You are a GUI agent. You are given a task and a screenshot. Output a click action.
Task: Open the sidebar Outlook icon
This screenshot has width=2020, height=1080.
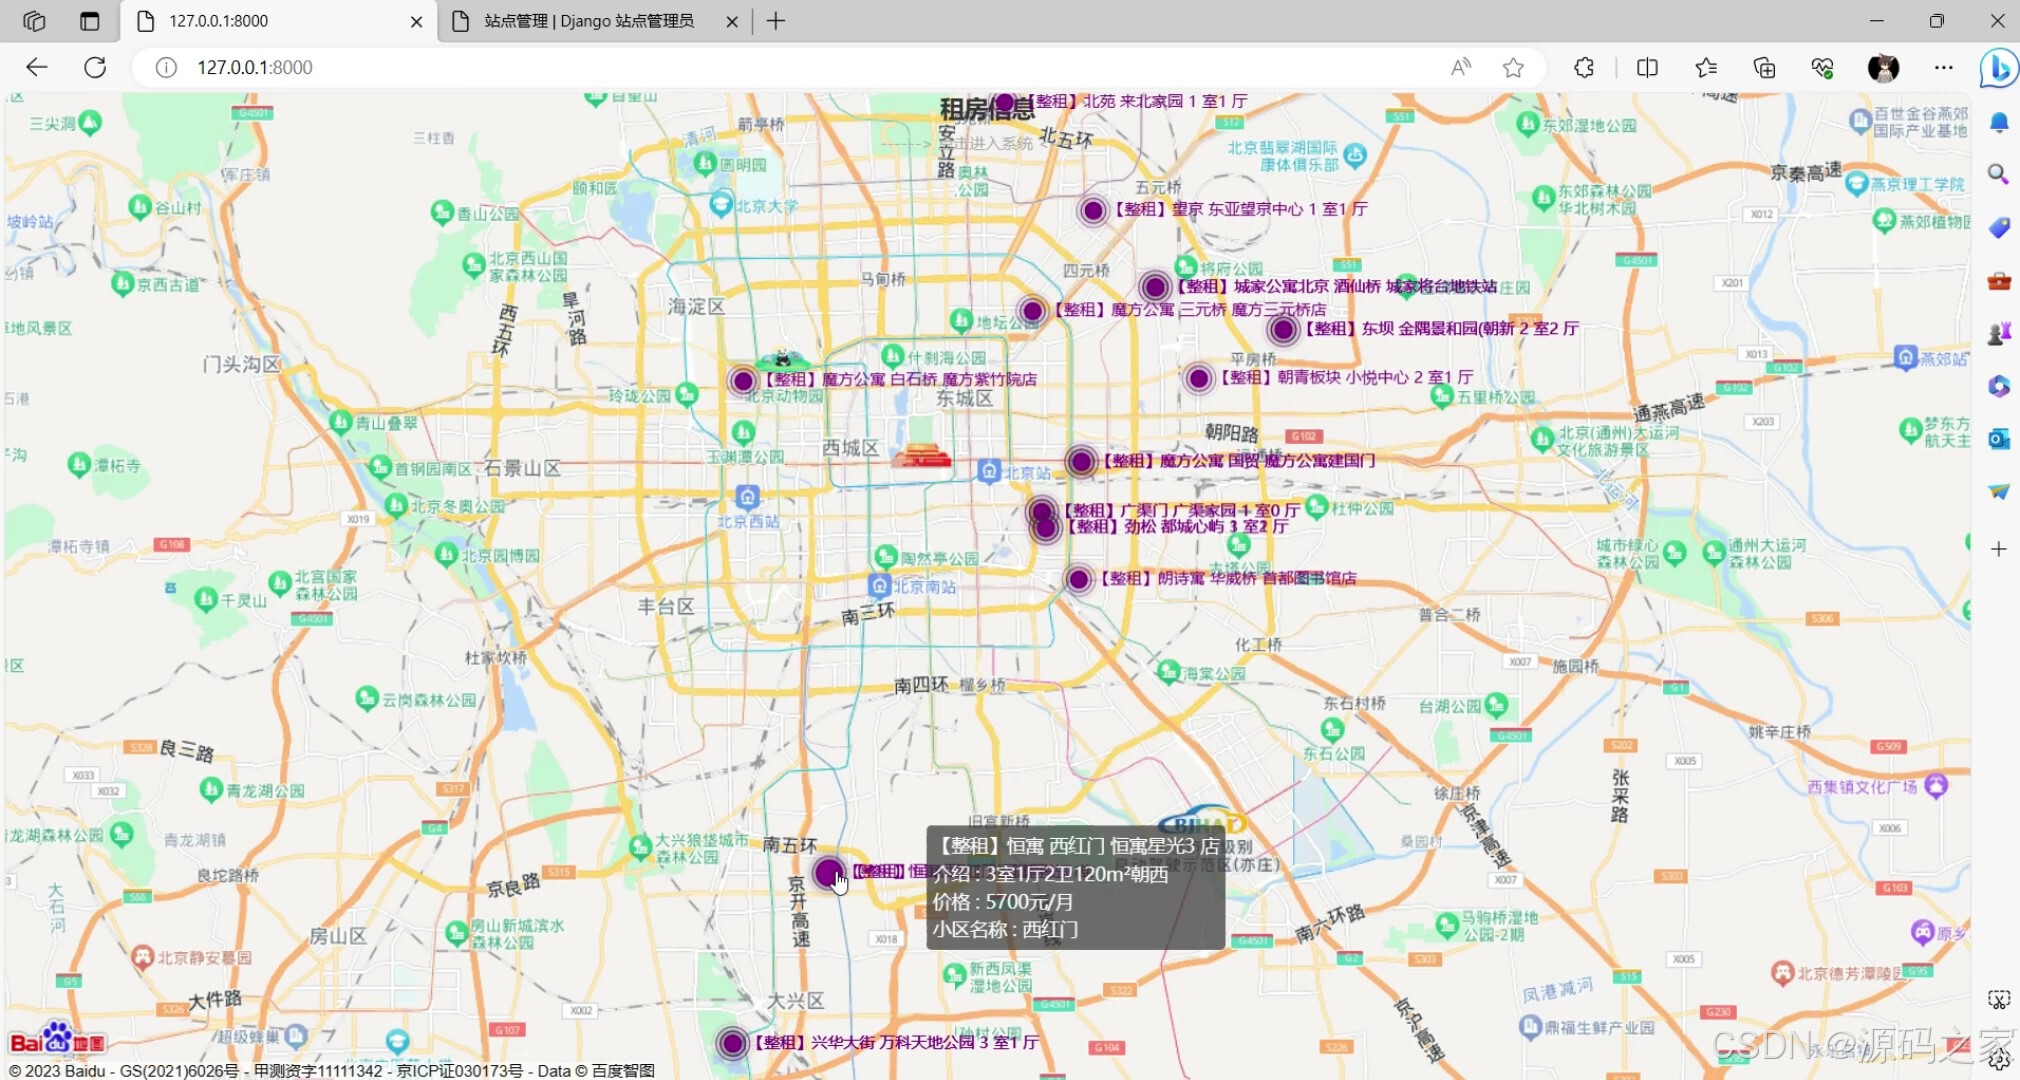click(x=1999, y=439)
